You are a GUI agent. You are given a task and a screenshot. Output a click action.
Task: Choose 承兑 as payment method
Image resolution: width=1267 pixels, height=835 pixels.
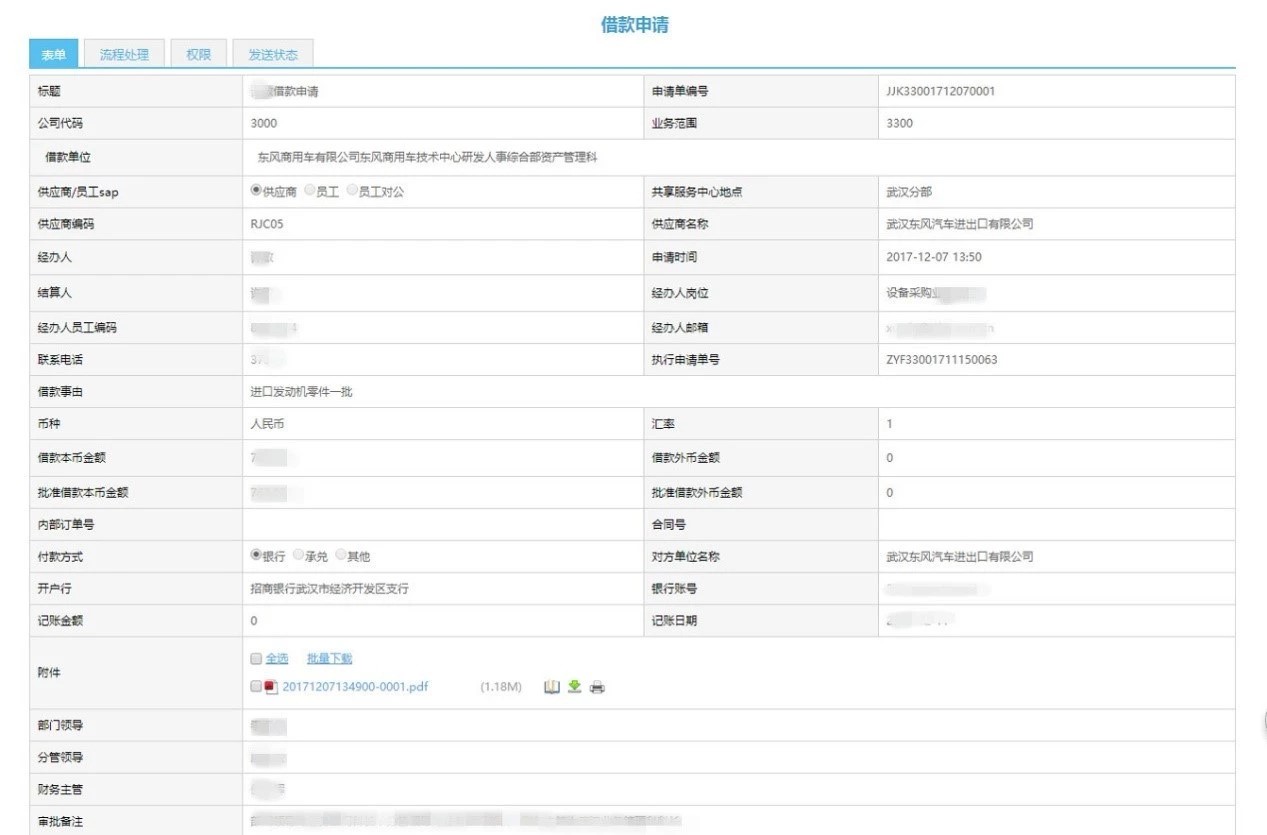298,555
